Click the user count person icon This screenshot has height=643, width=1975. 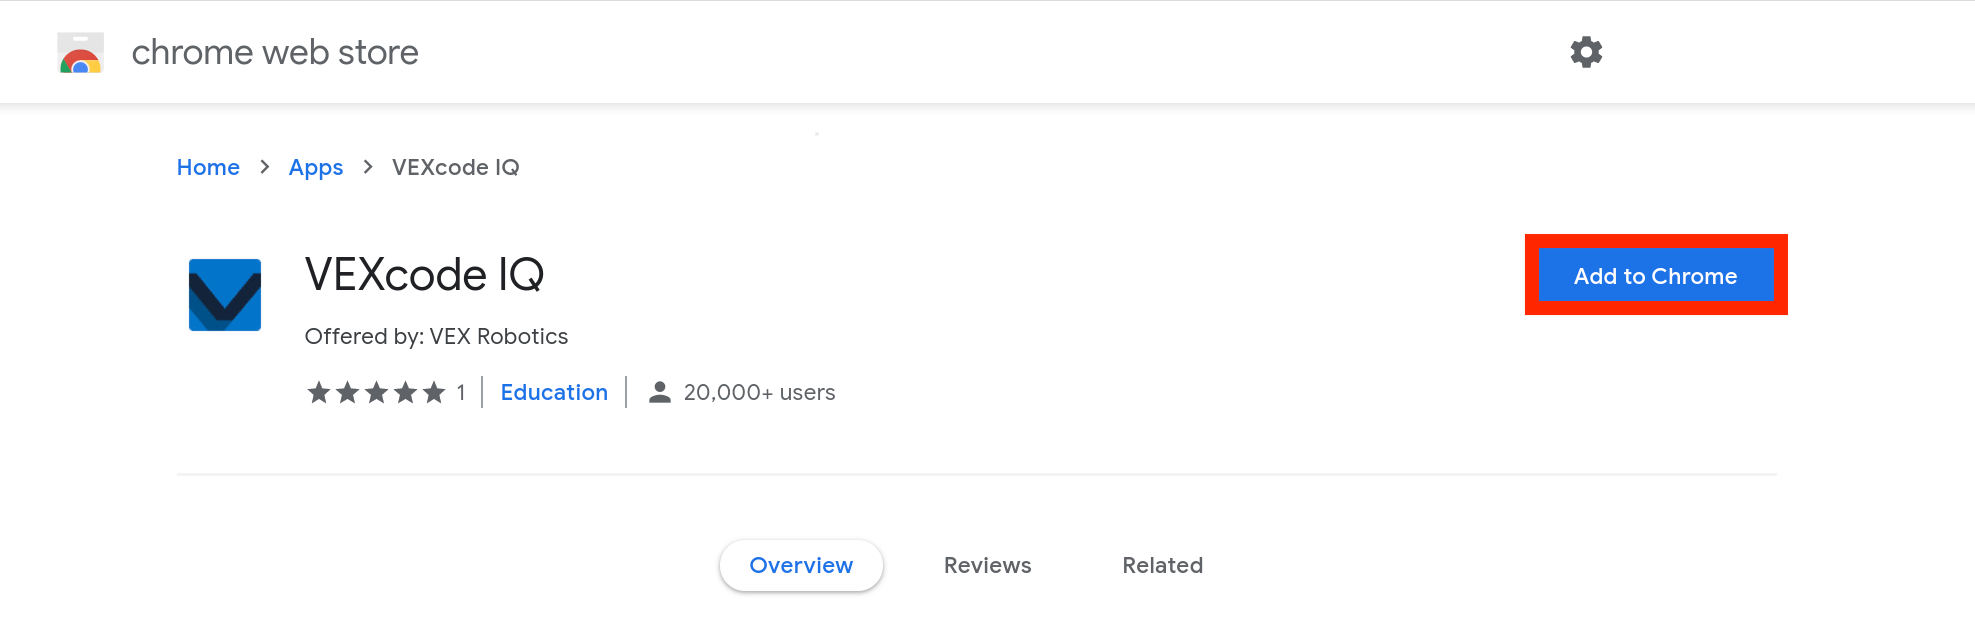coord(658,391)
